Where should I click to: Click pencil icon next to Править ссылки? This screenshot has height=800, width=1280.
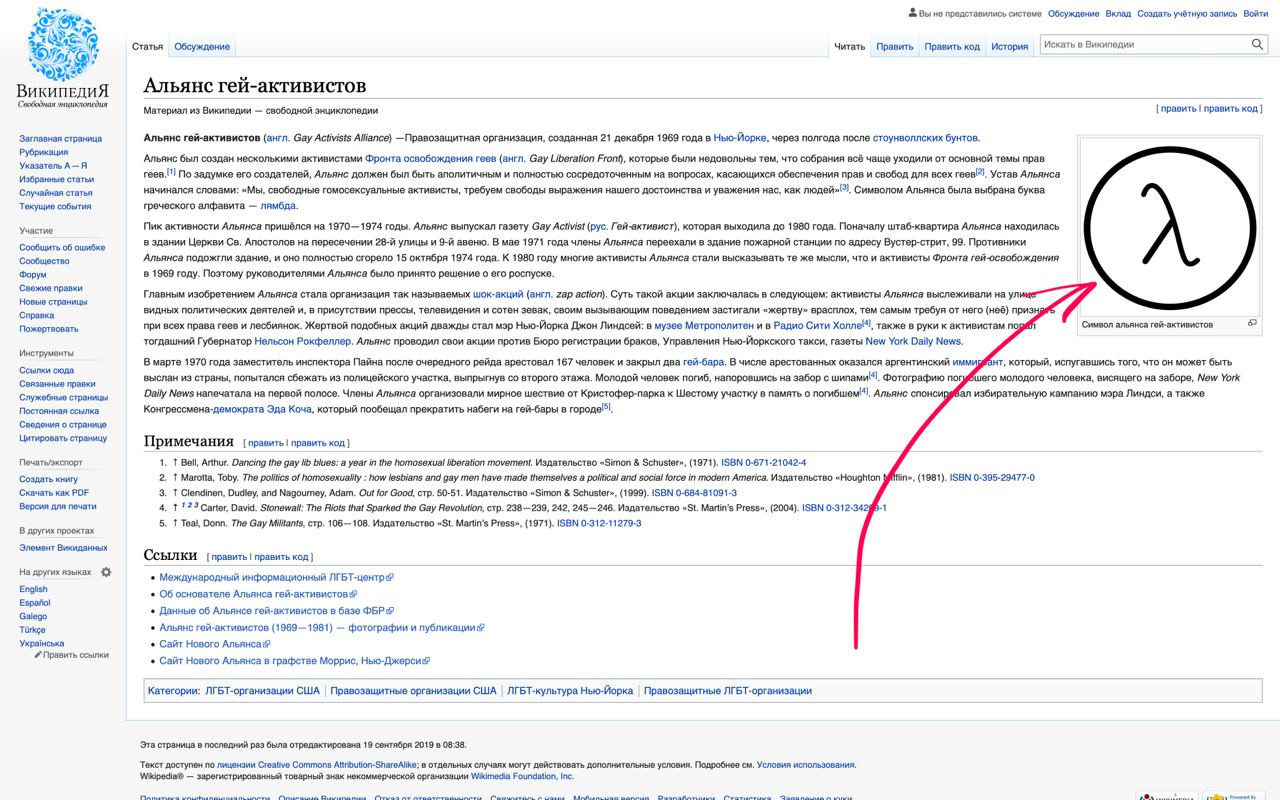pyautogui.click(x=38, y=654)
